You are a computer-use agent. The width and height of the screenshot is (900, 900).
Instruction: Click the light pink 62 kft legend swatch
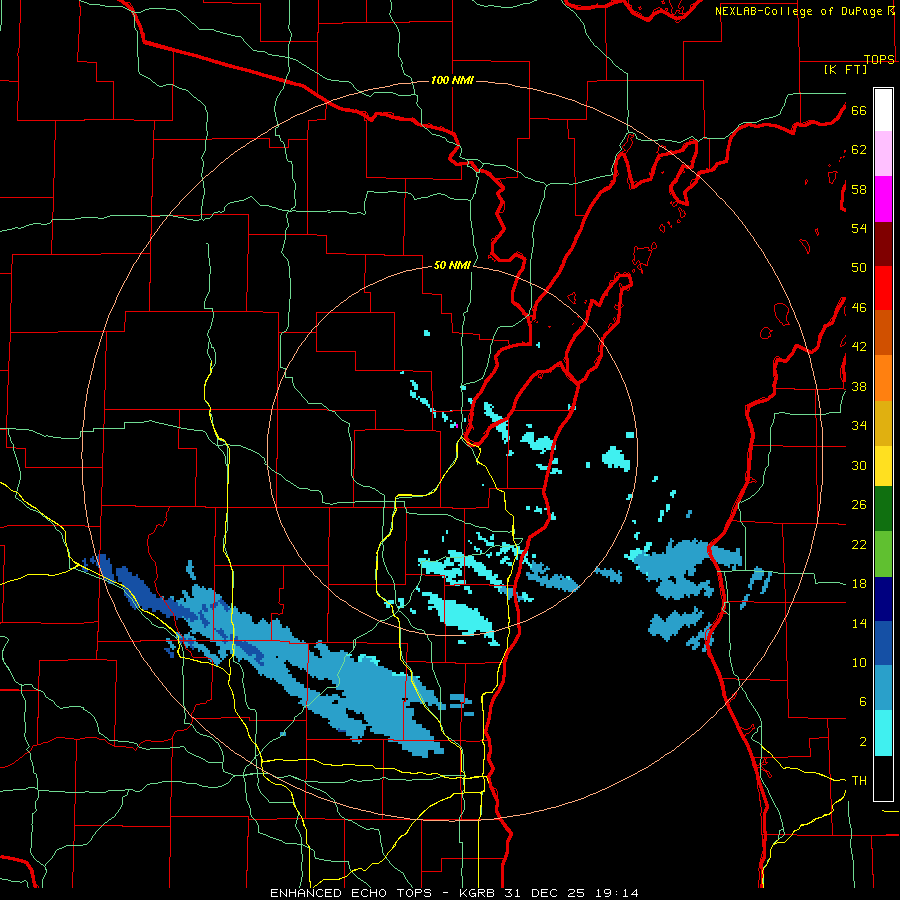point(883,154)
